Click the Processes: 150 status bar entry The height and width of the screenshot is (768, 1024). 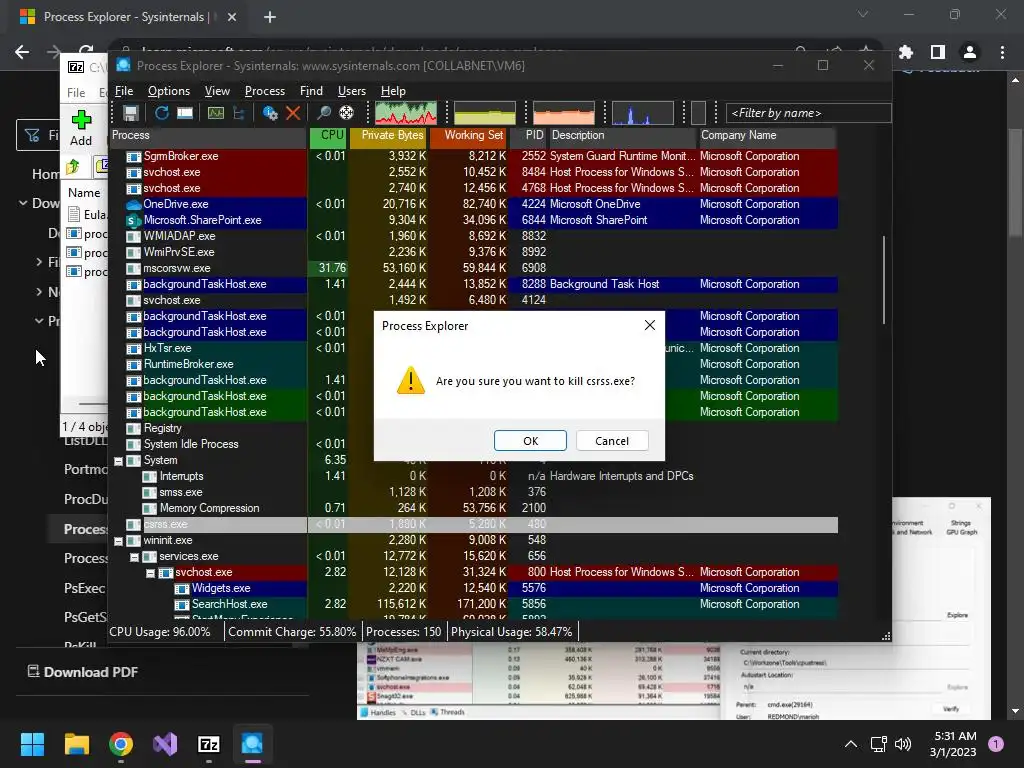point(403,632)
